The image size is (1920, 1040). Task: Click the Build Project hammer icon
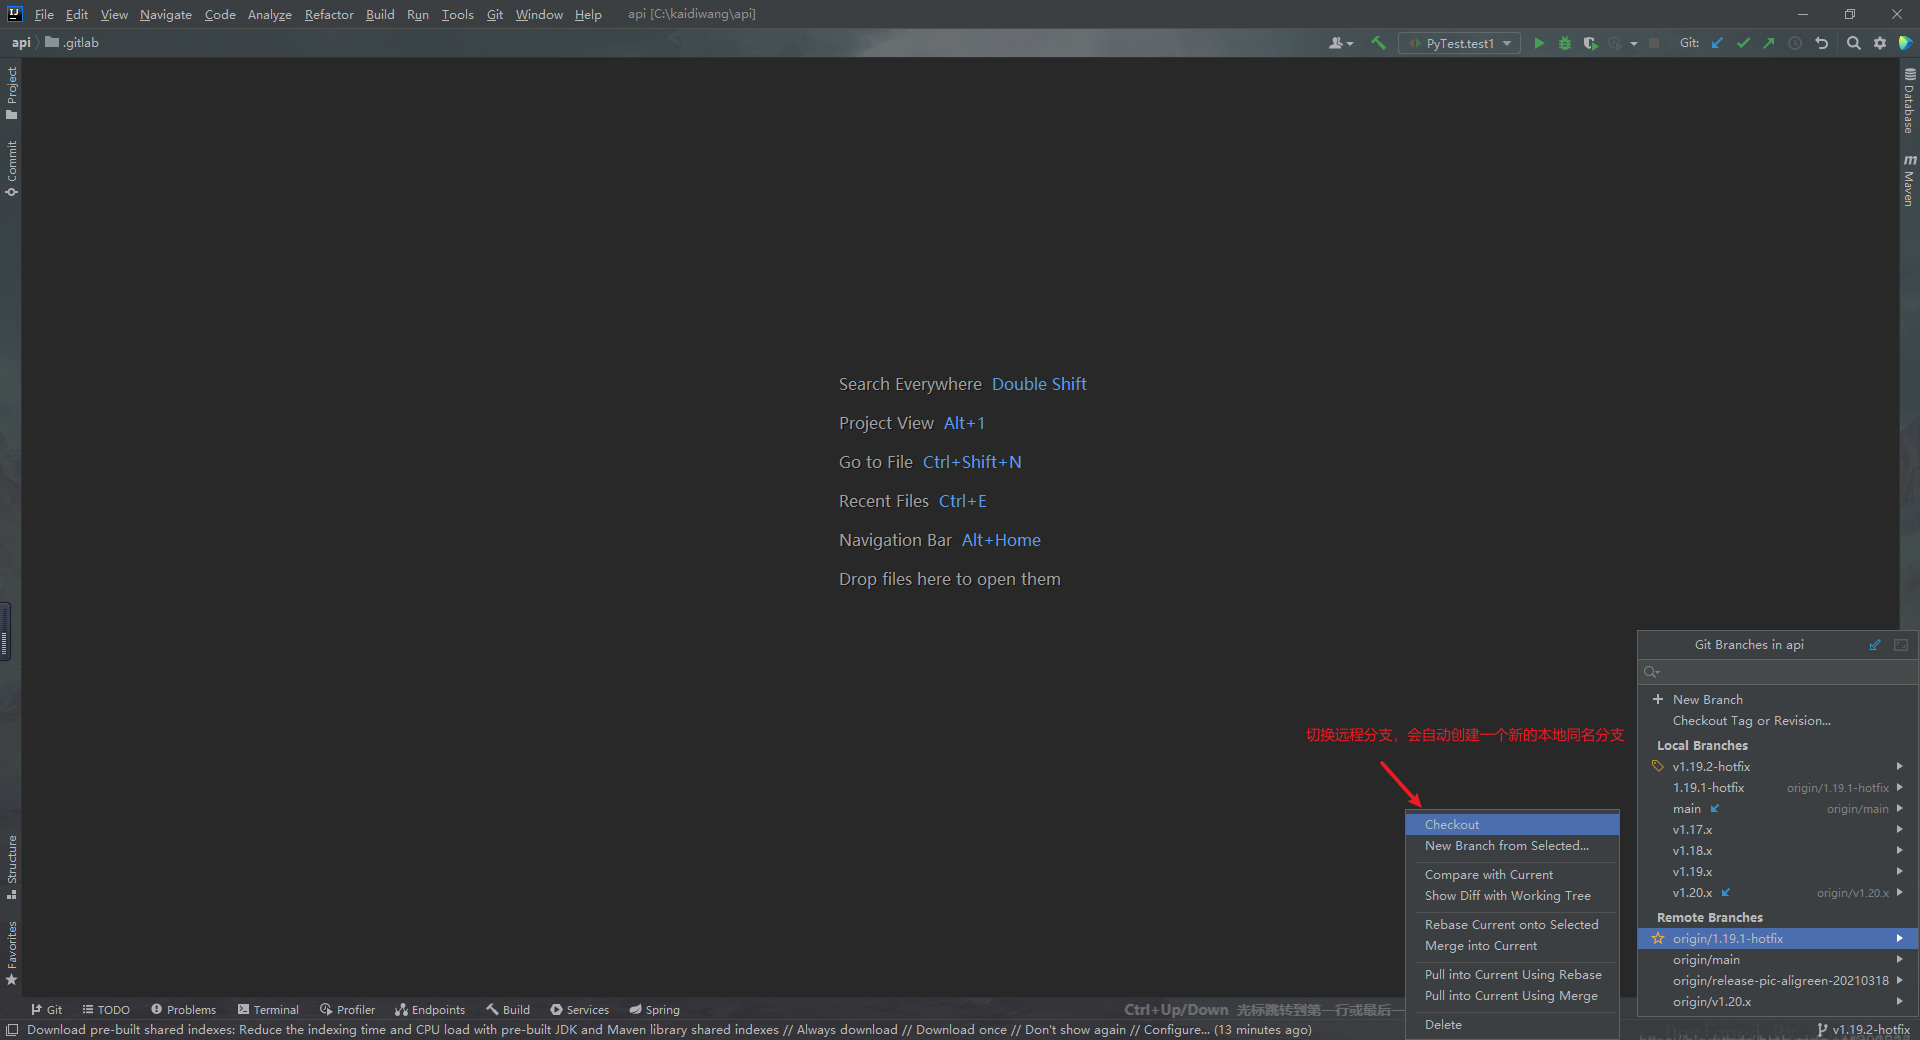(1378, 43)
